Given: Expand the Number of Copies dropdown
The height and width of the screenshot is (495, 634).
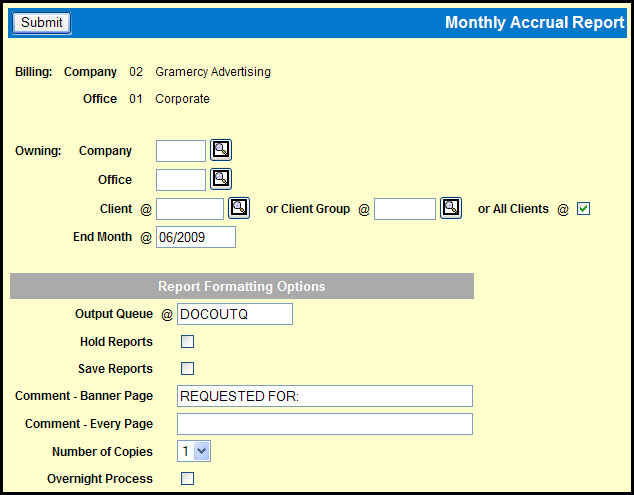Looking at the screenshot, I should coord(194,451).
